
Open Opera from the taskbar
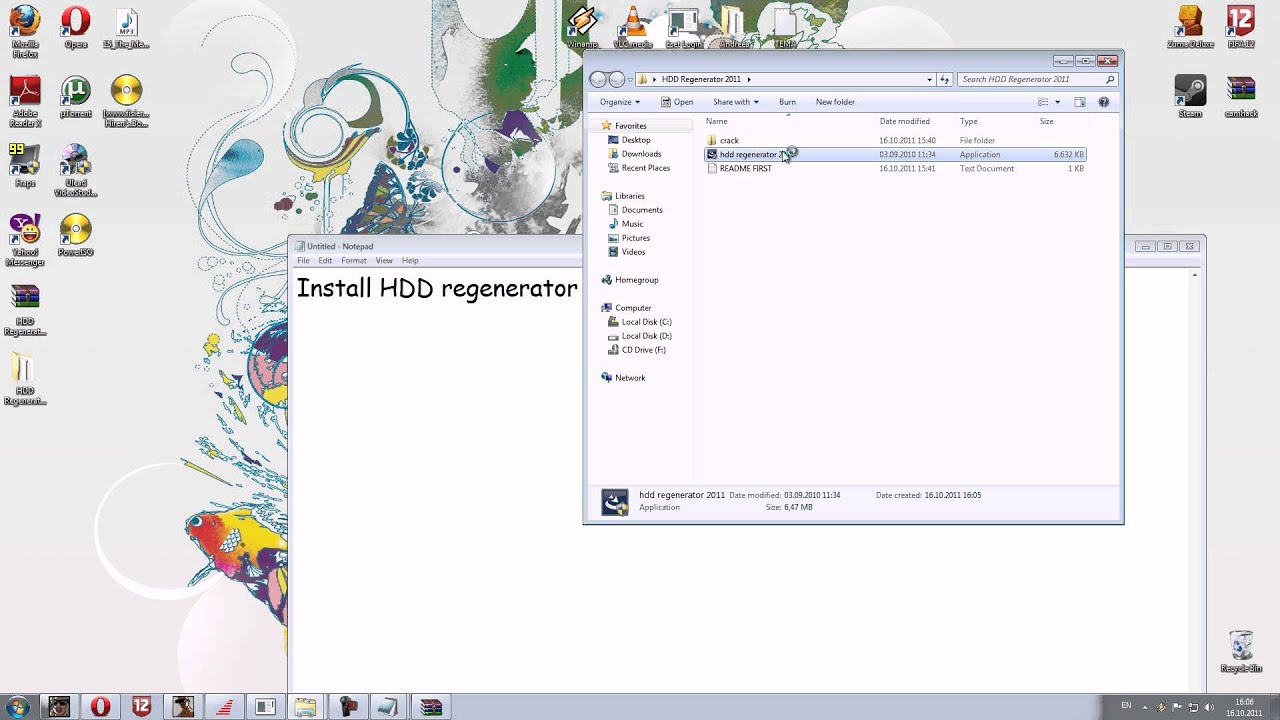[x=100, y=707]
